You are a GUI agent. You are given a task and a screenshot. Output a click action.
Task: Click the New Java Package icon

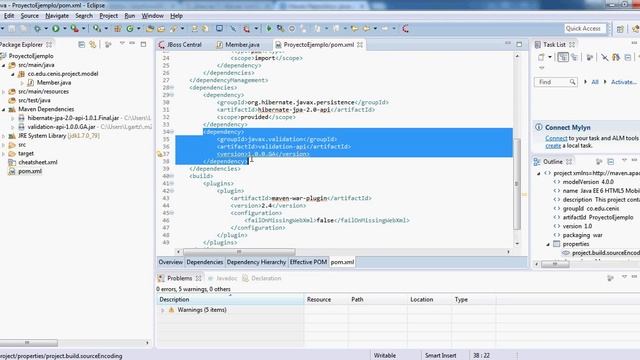coord(118,29)
